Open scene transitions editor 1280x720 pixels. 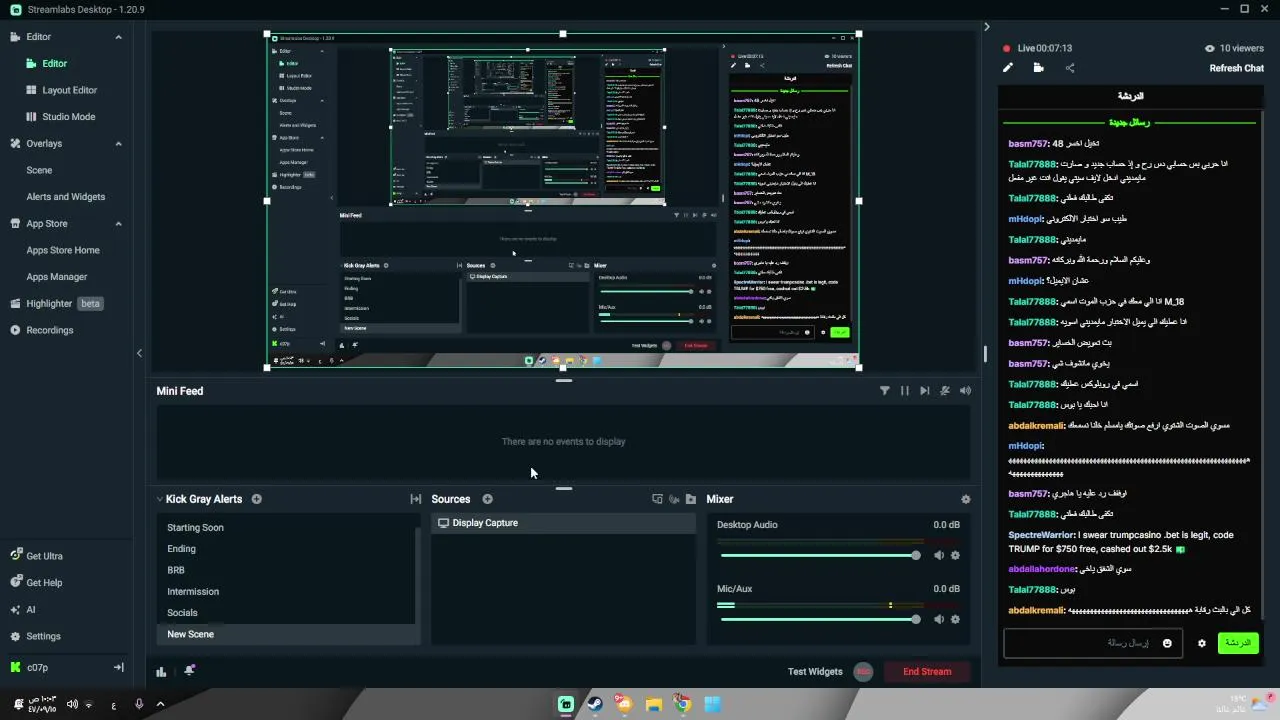click(415, 499)
